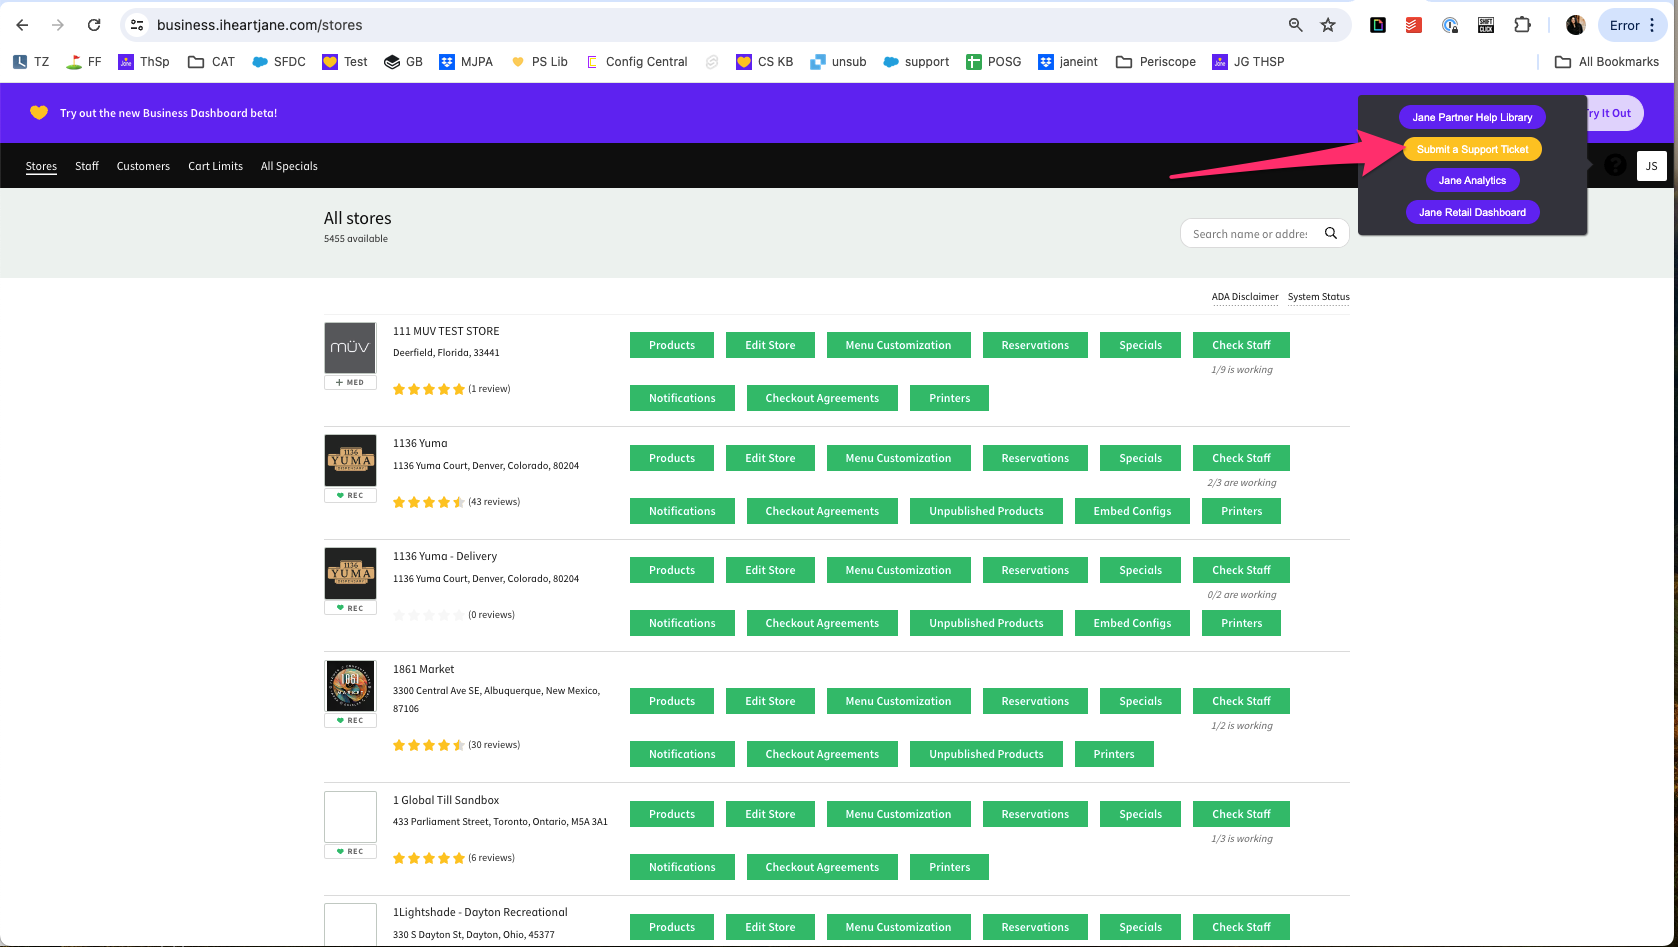Open the All Specials tab

[289, 166]
